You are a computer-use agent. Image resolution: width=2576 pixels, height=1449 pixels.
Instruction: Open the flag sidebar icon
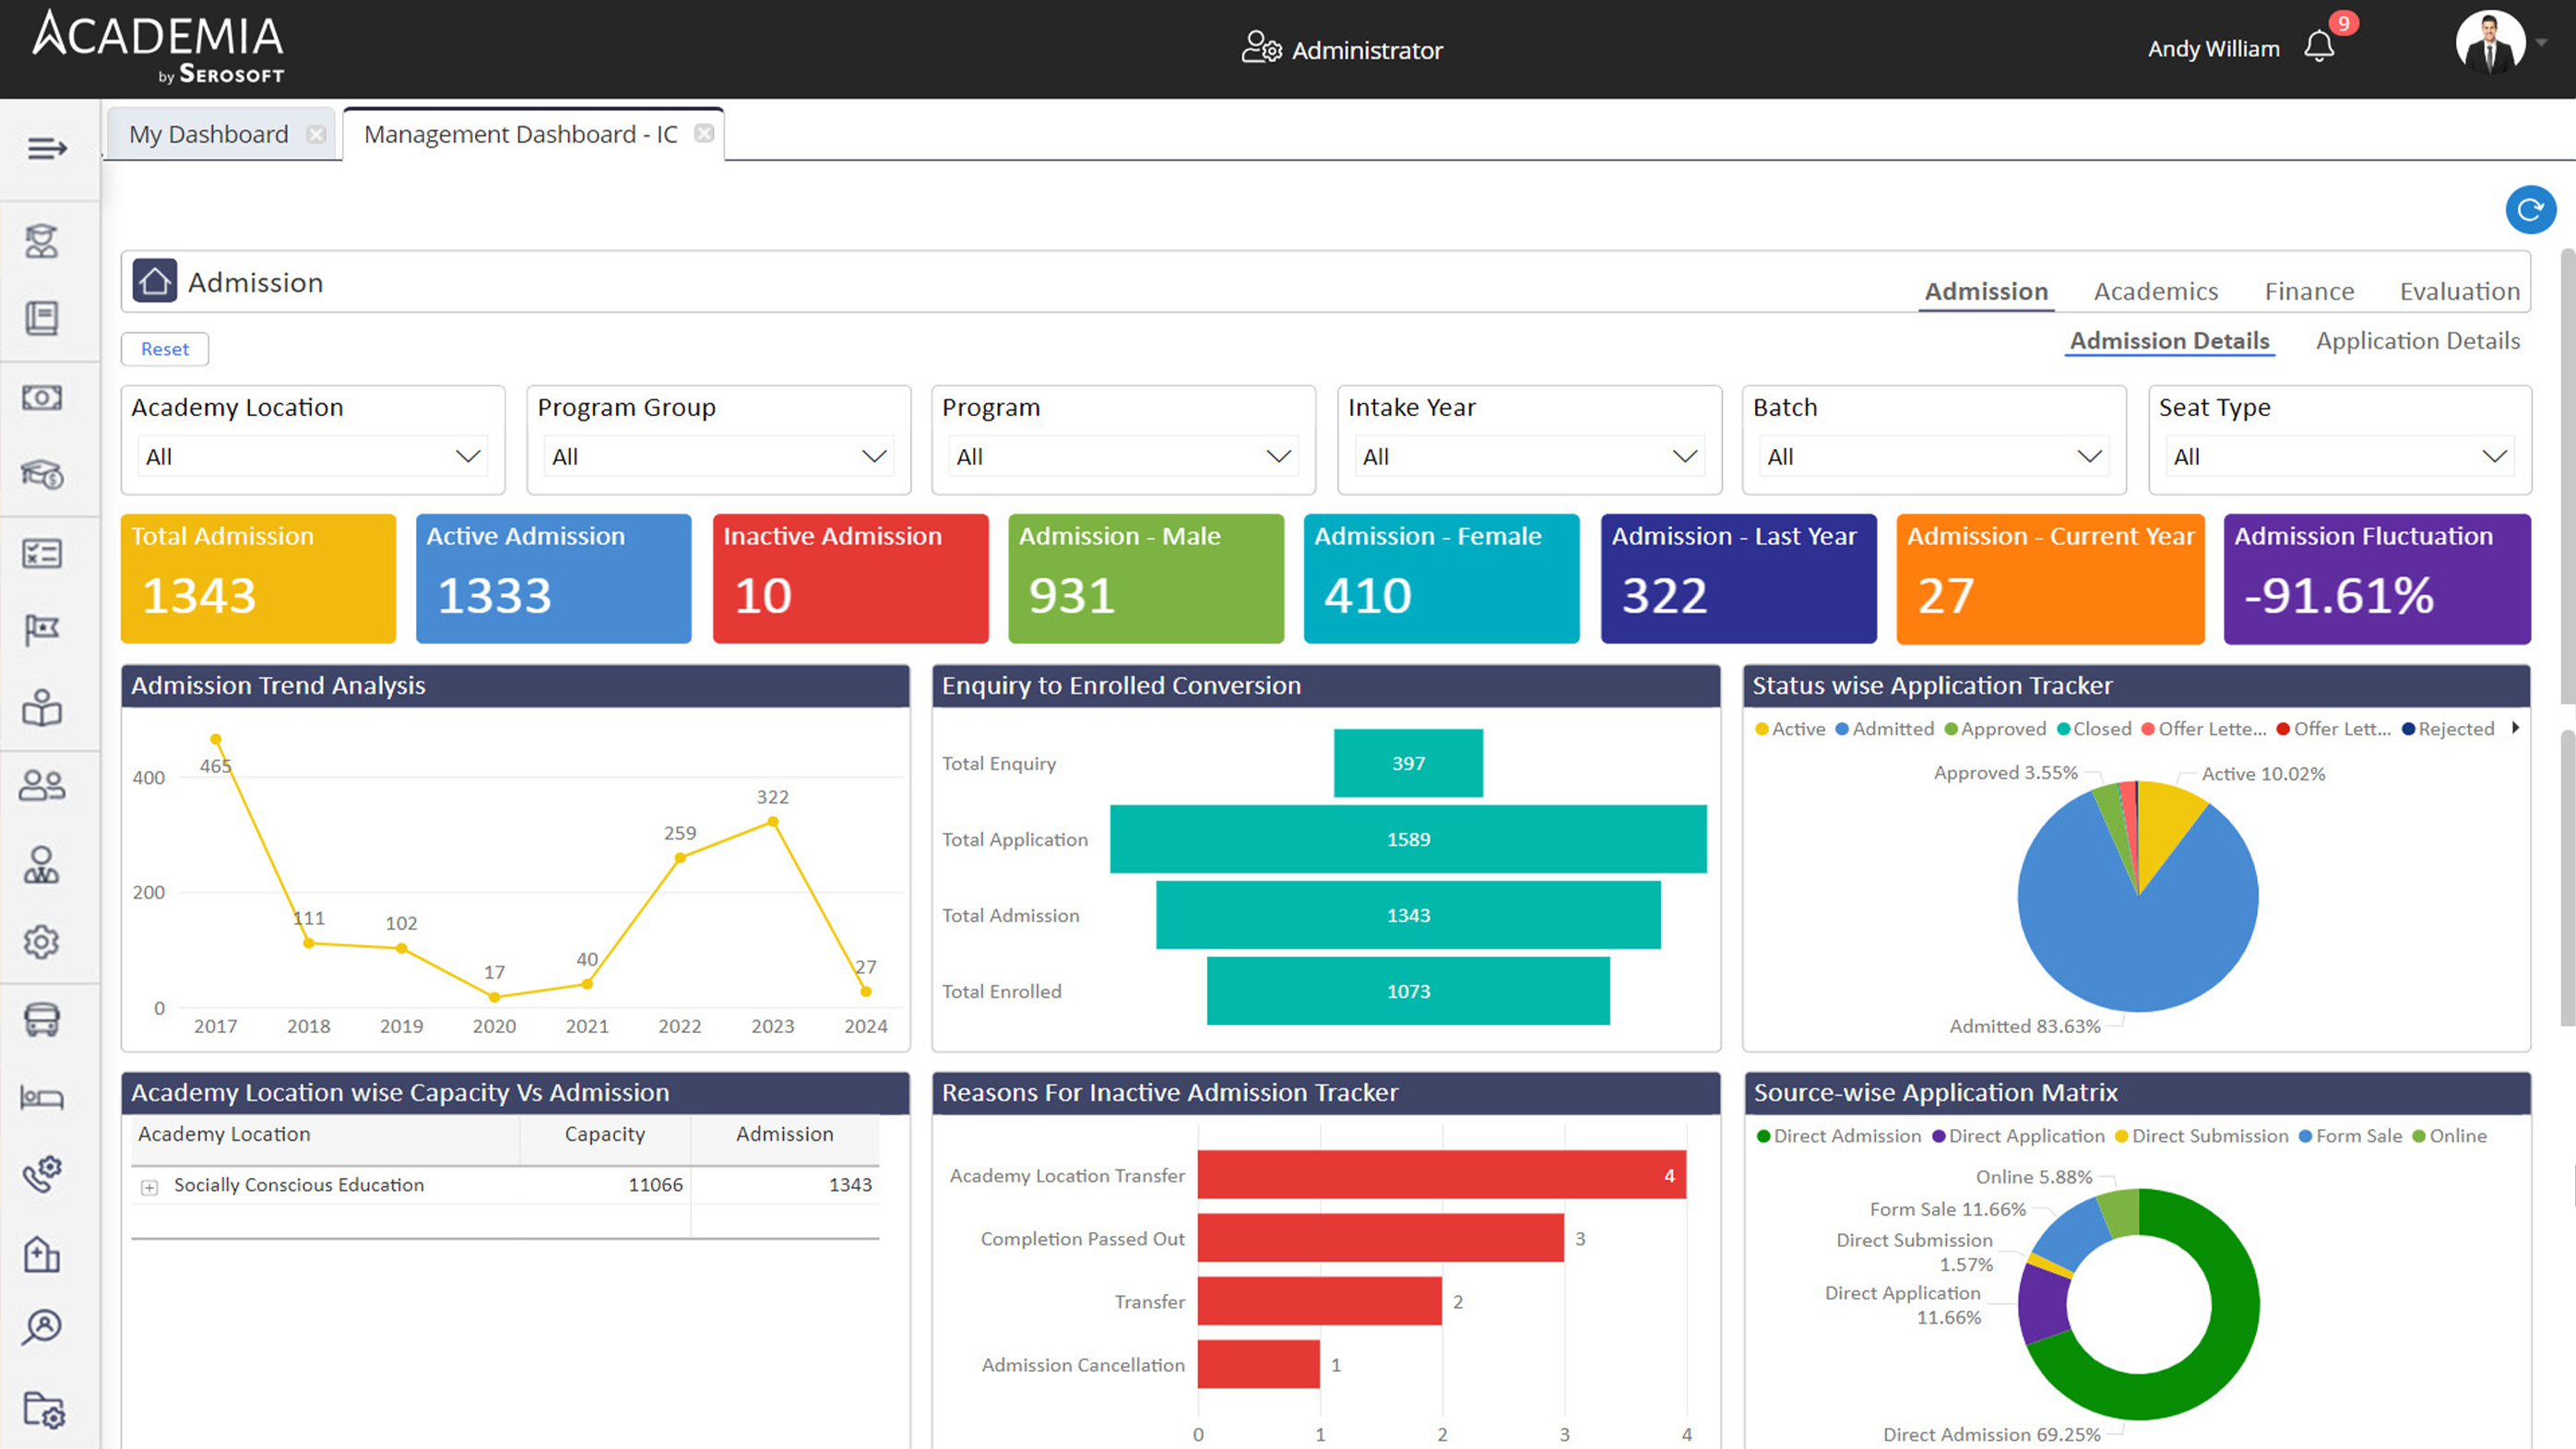tap(42, 630)
